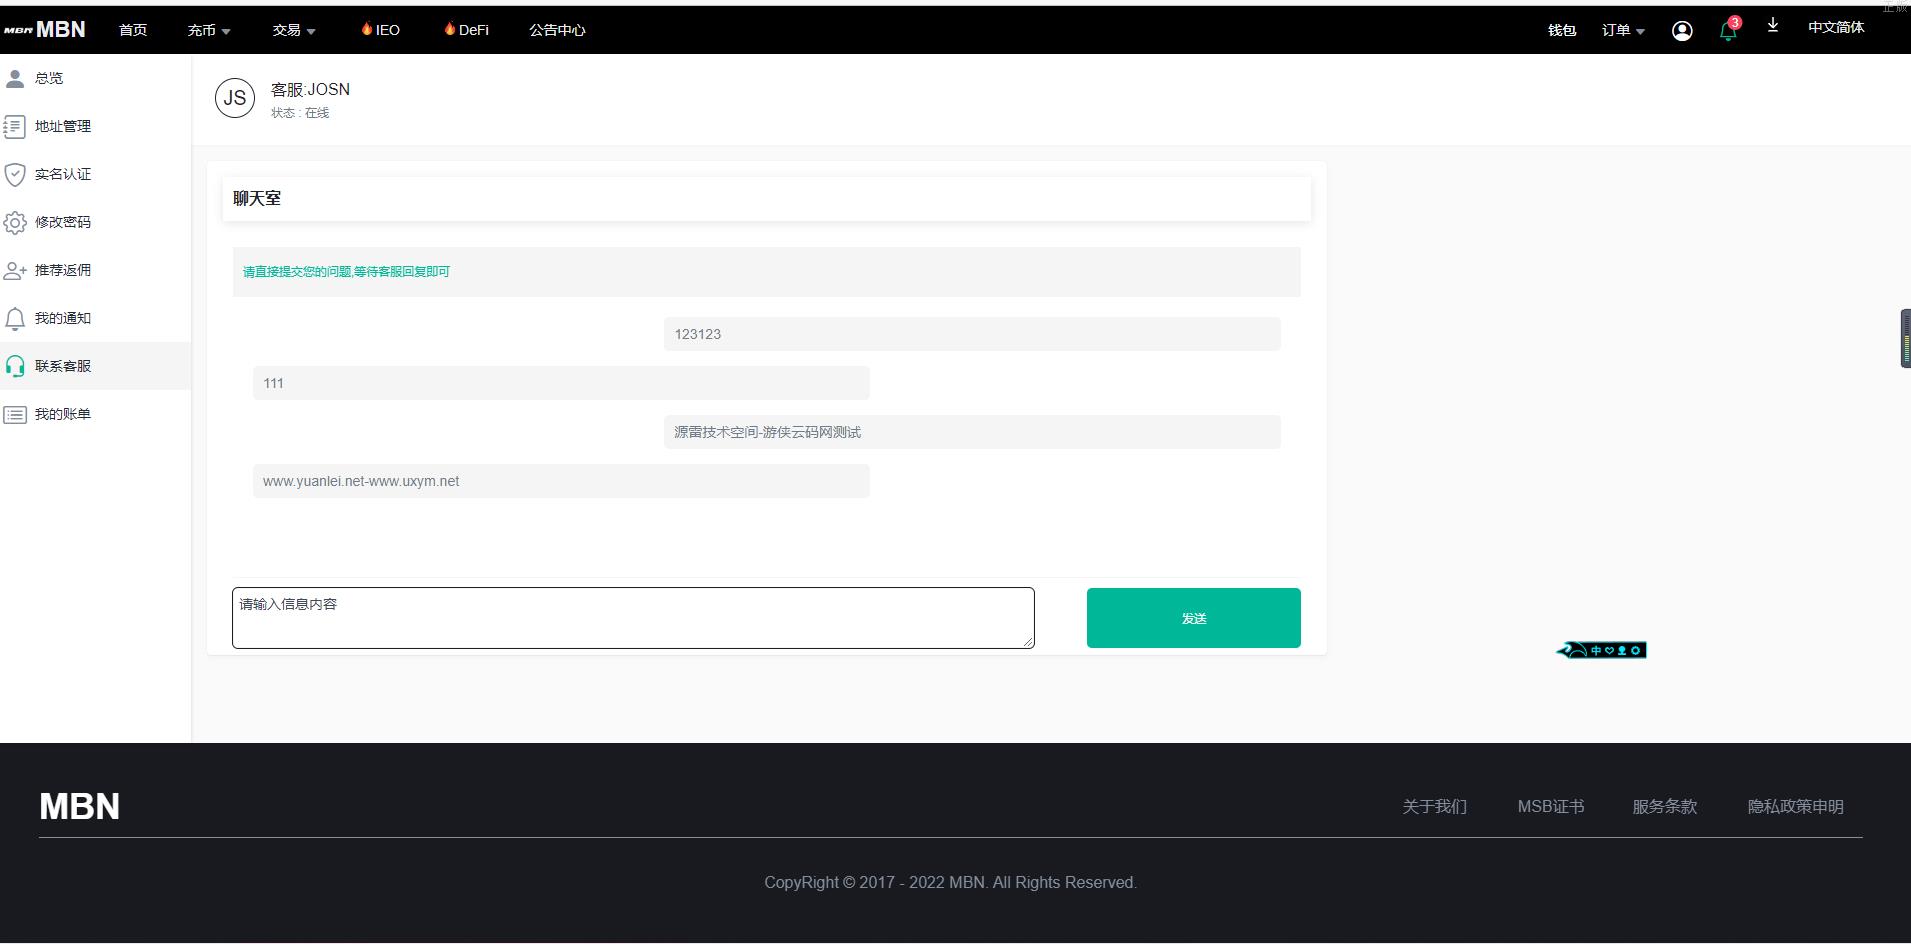Click the identity verification shield icon
The height and width of the screenshot is (944, 1911).
pyautogui.click(x=15, y=174)
